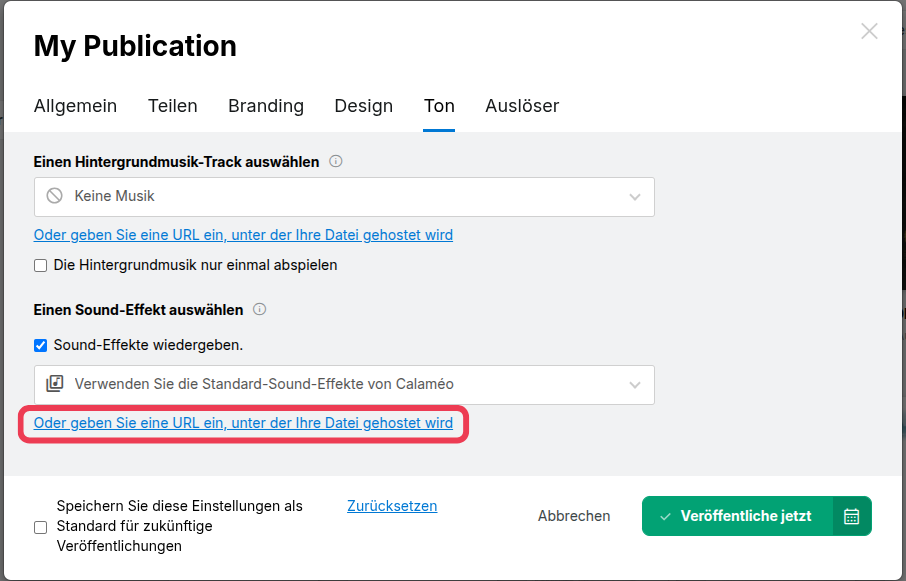This screenshot has width=906, height=581.
Task: Click the URL link under the background music dropdown
Action: pos(243,235)
